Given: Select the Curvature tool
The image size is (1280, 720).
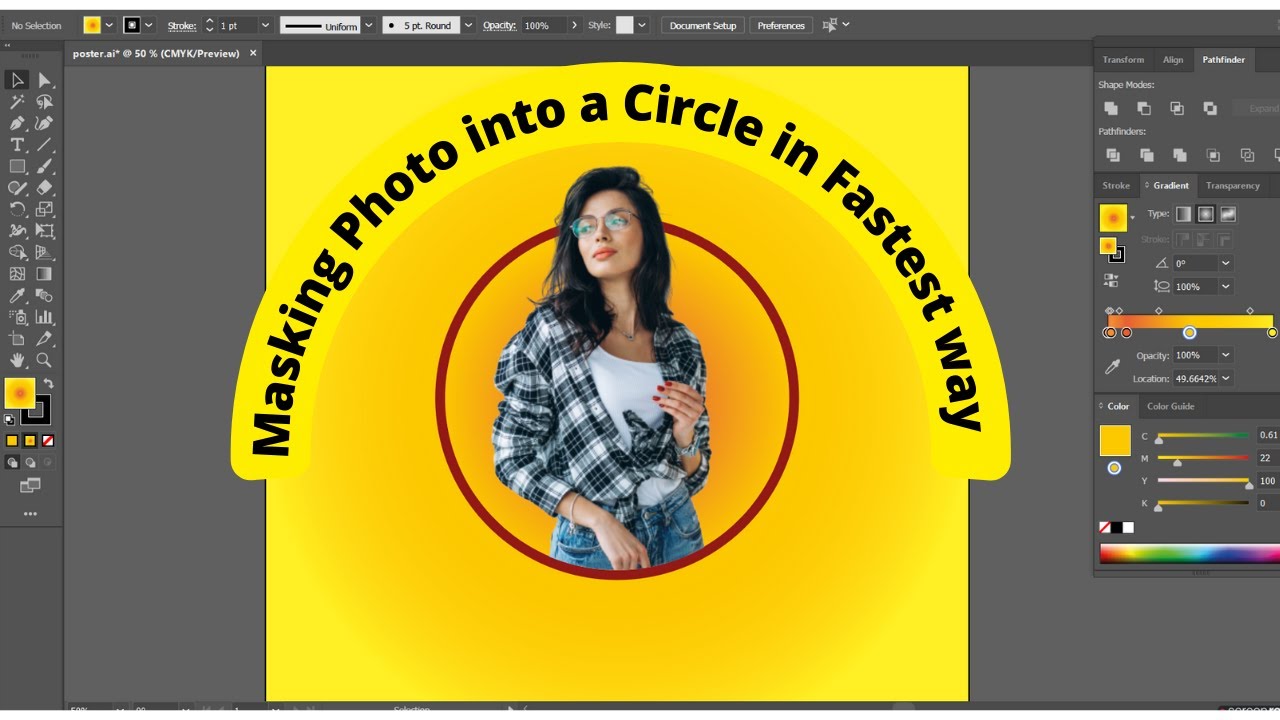Looking at the screenshot, I should point(44,123).
